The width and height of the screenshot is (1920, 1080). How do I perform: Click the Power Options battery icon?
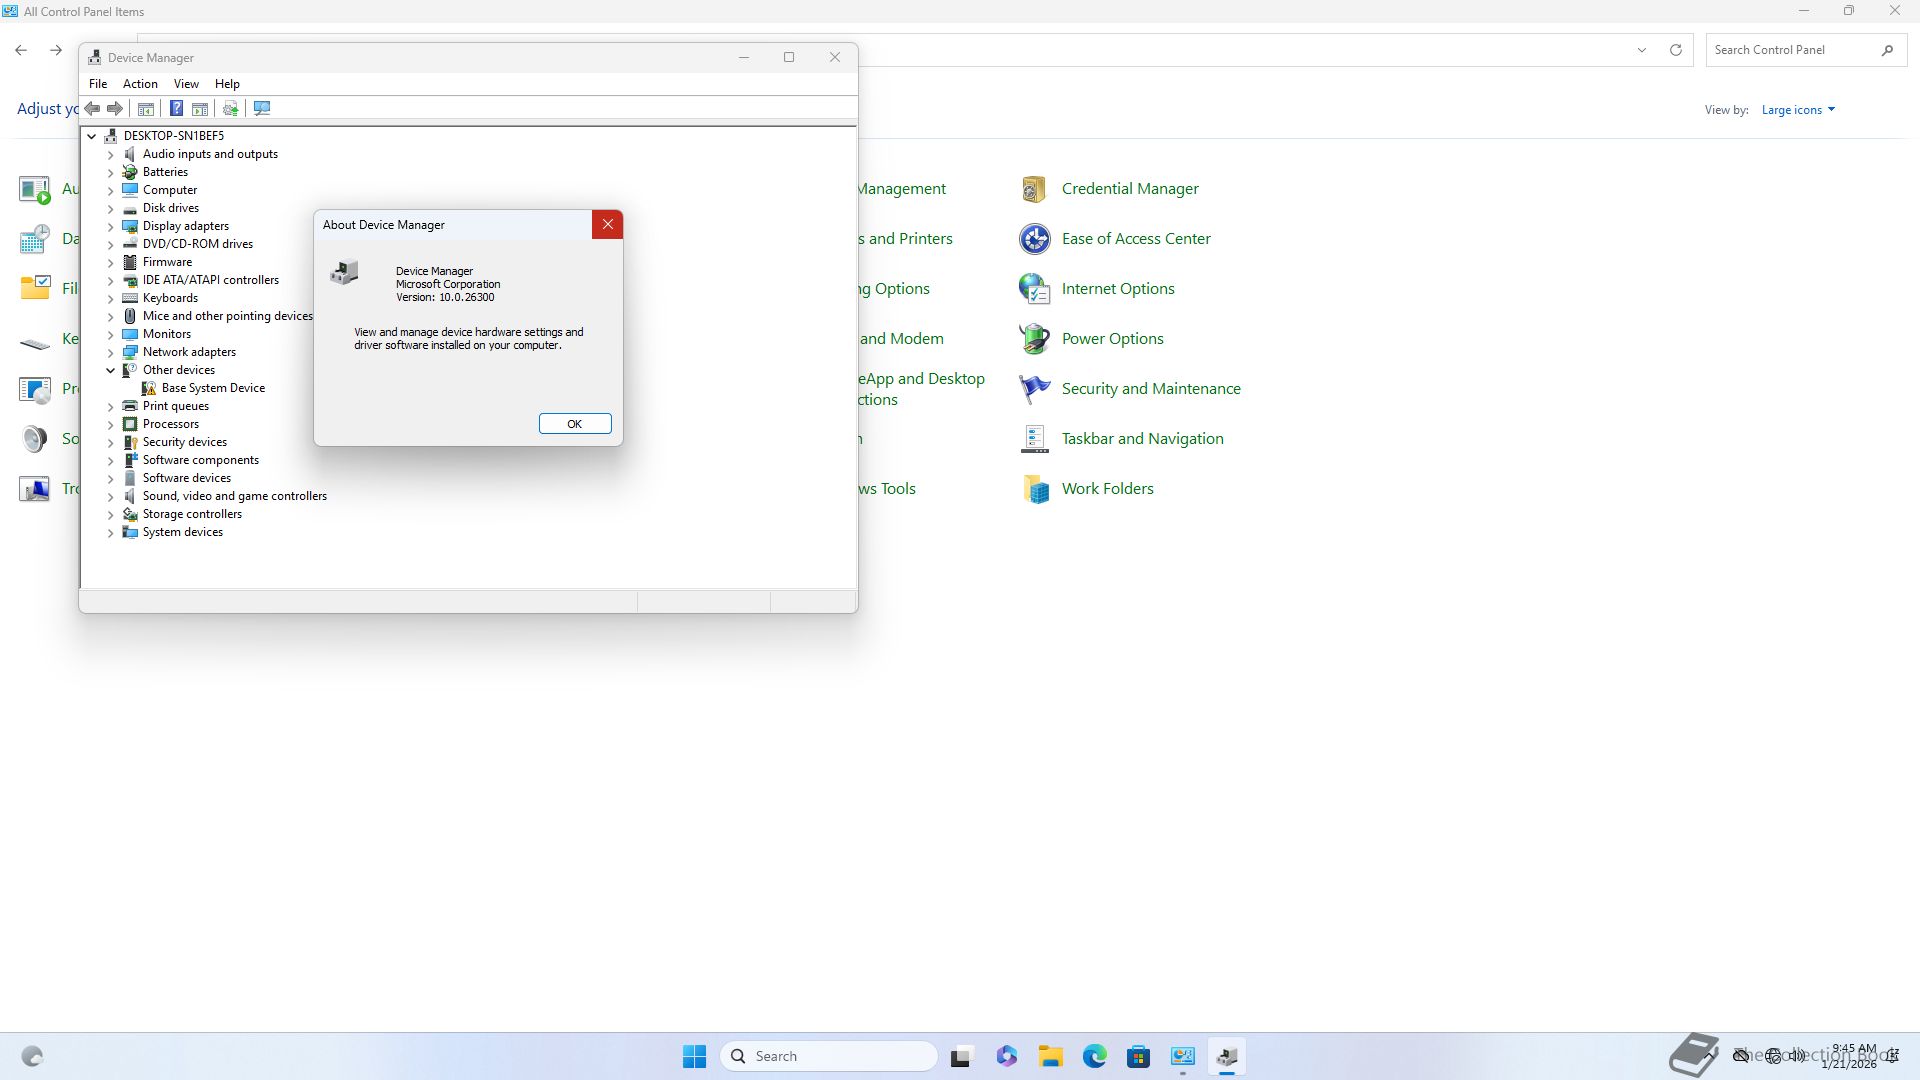coord(1034,339)
